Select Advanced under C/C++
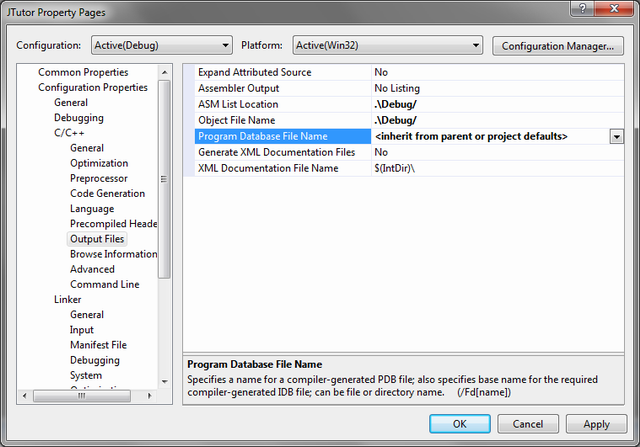Screen dimensions: 640x447 pyautogui.click(x=92, y=269)
